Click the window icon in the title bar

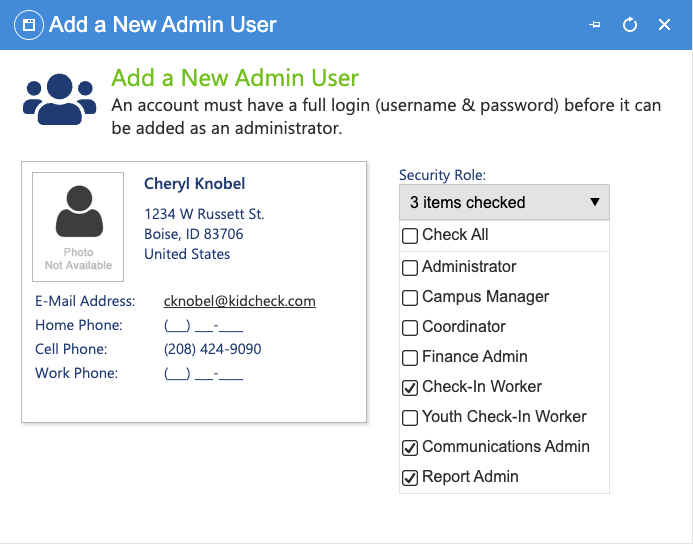click(29, 25)
